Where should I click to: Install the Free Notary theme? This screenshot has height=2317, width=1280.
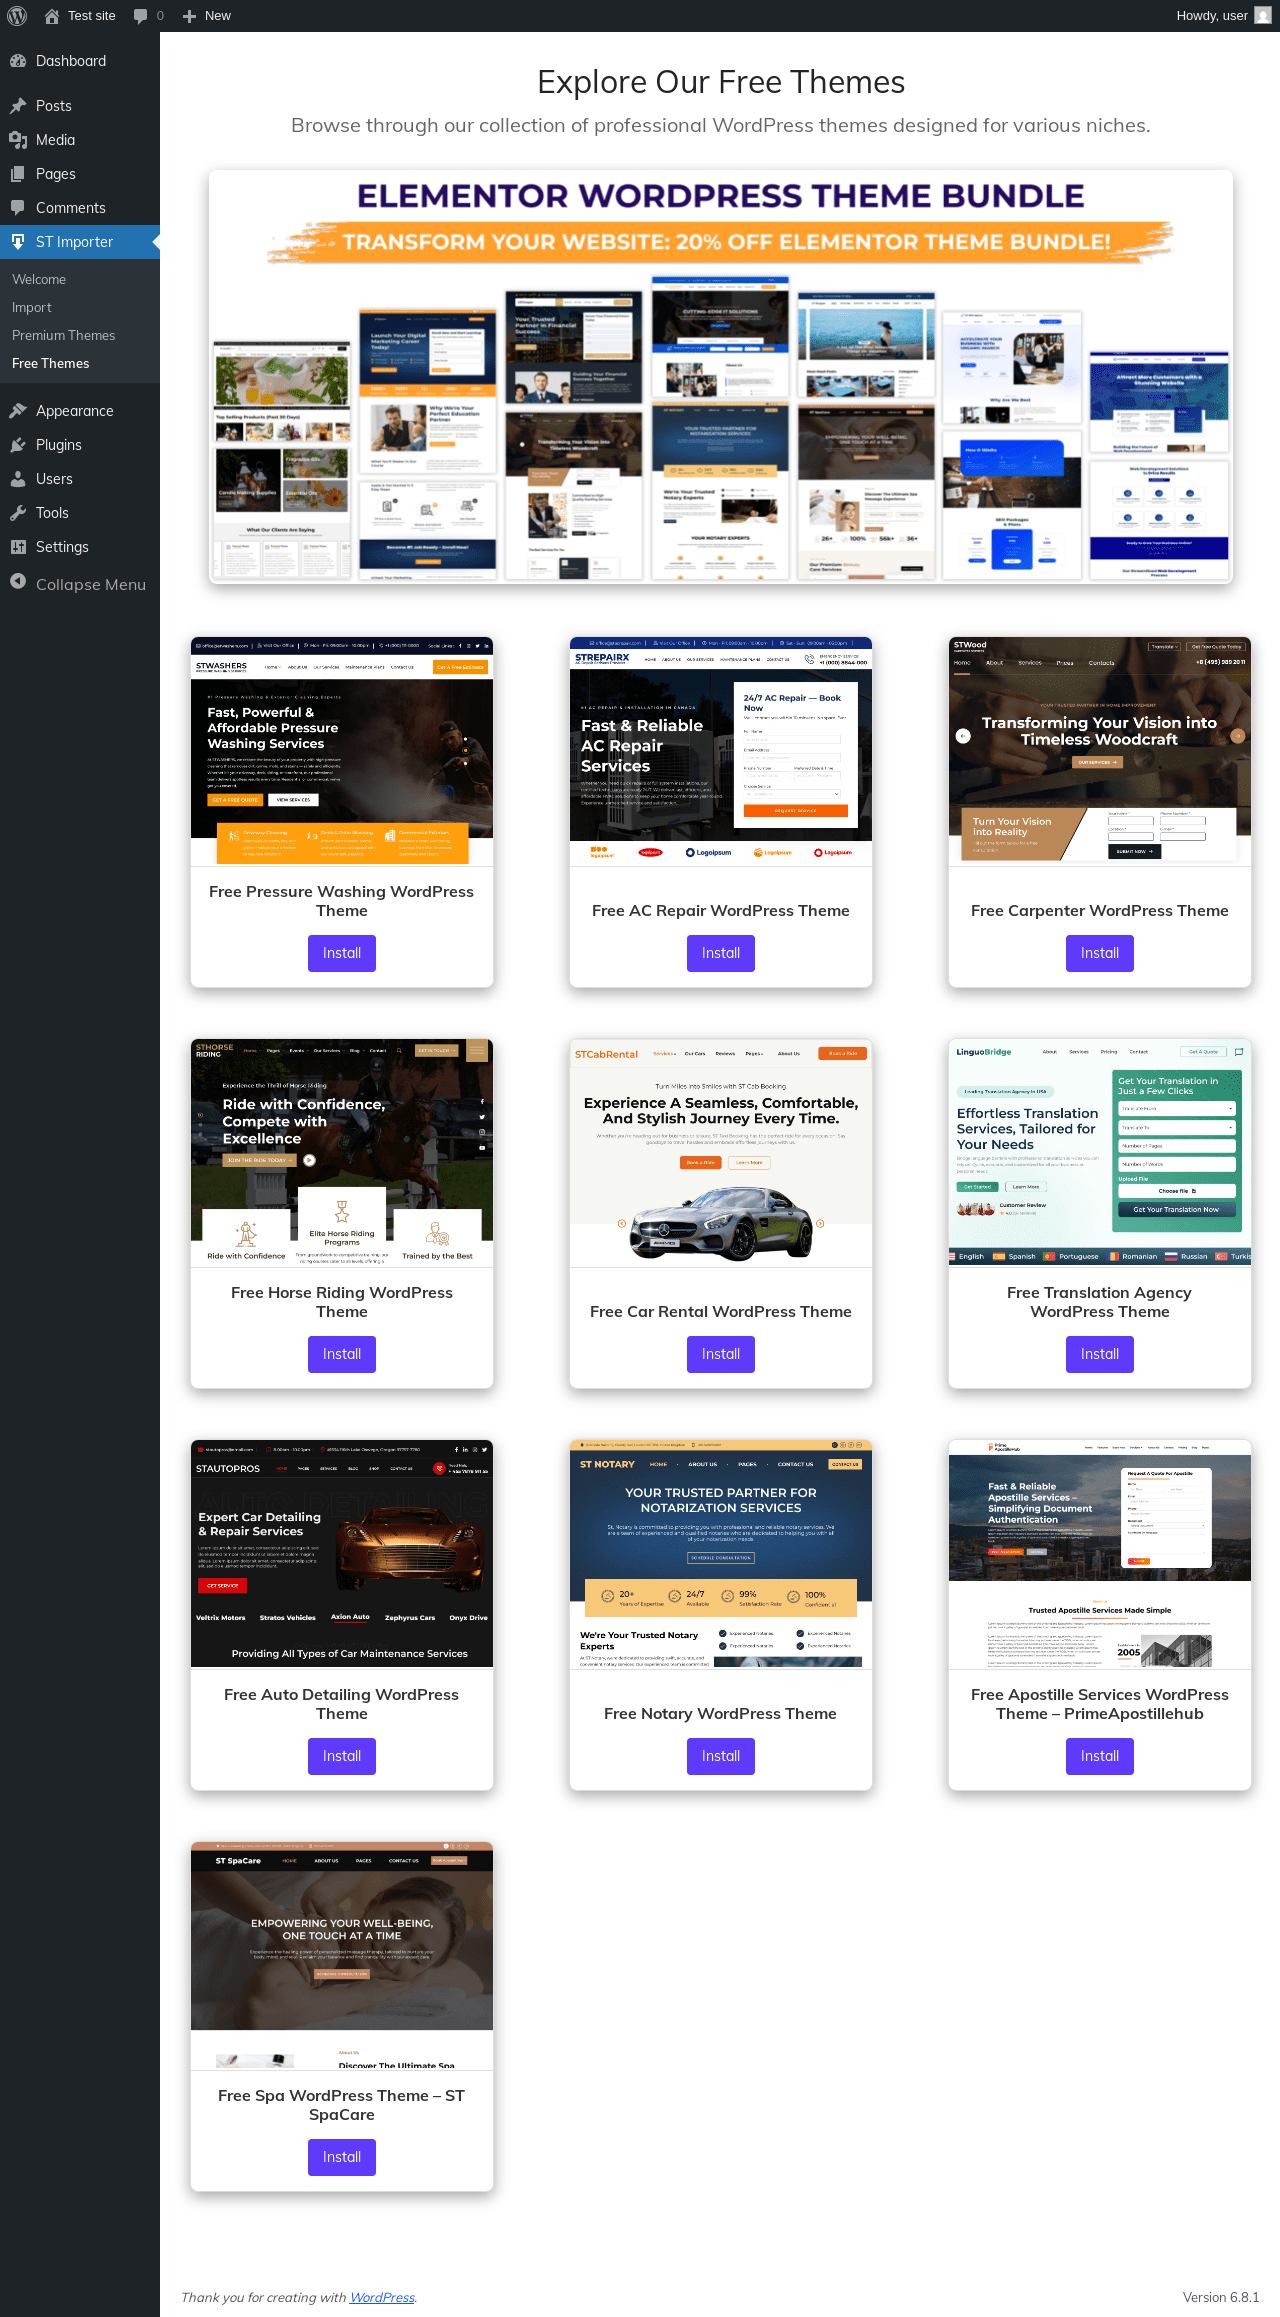pos(721,1756)
